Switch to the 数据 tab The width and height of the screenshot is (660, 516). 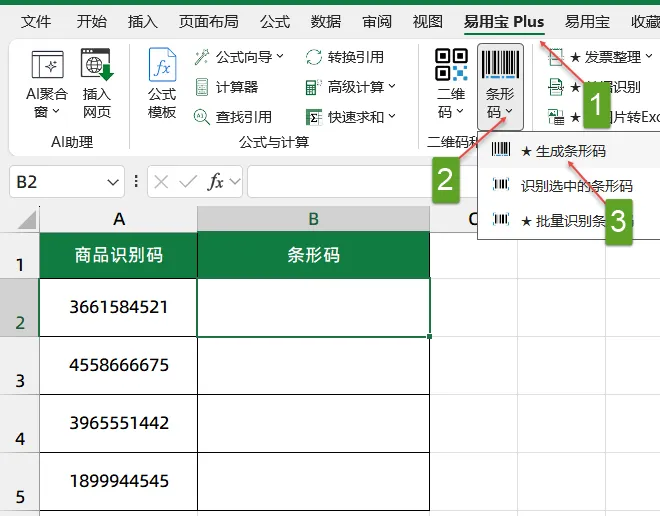click(326, 21)
